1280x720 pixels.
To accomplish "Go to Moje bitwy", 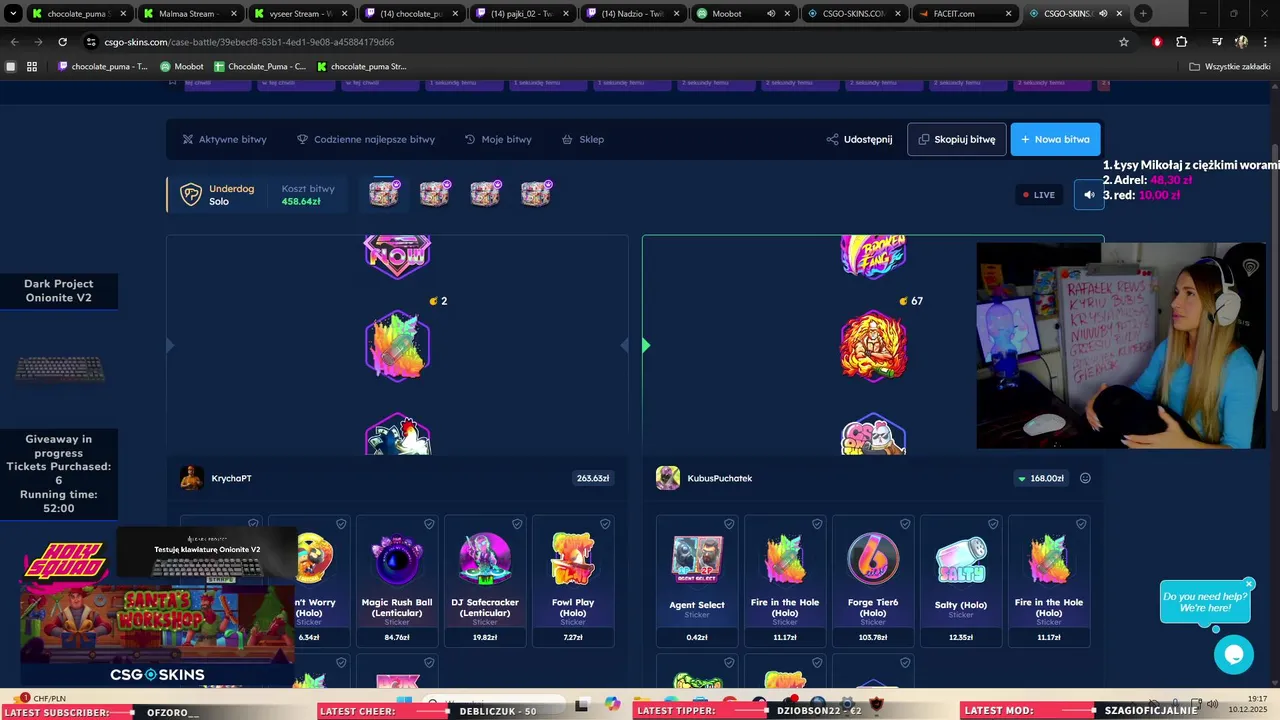I will click(x=498, y=139).
